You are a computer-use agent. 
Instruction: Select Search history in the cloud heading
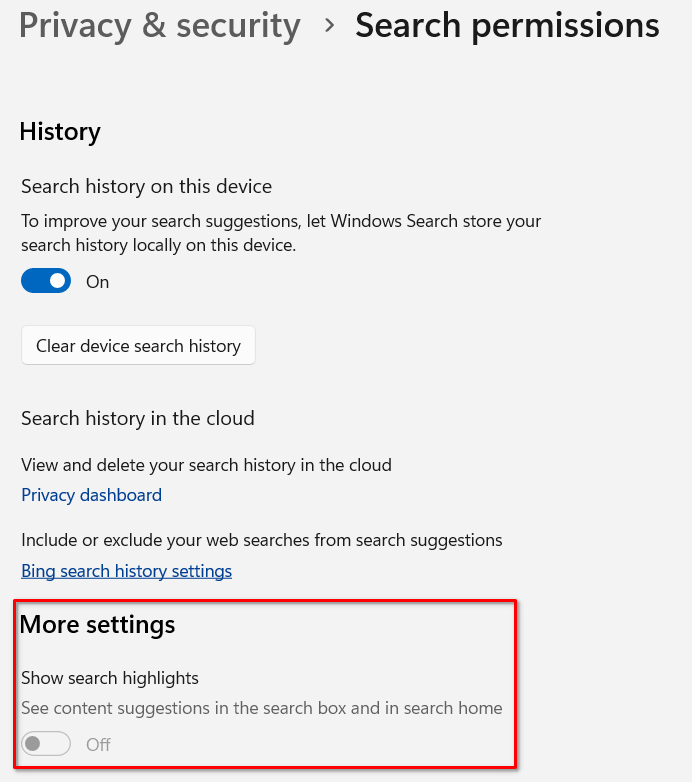click(138, 418)
